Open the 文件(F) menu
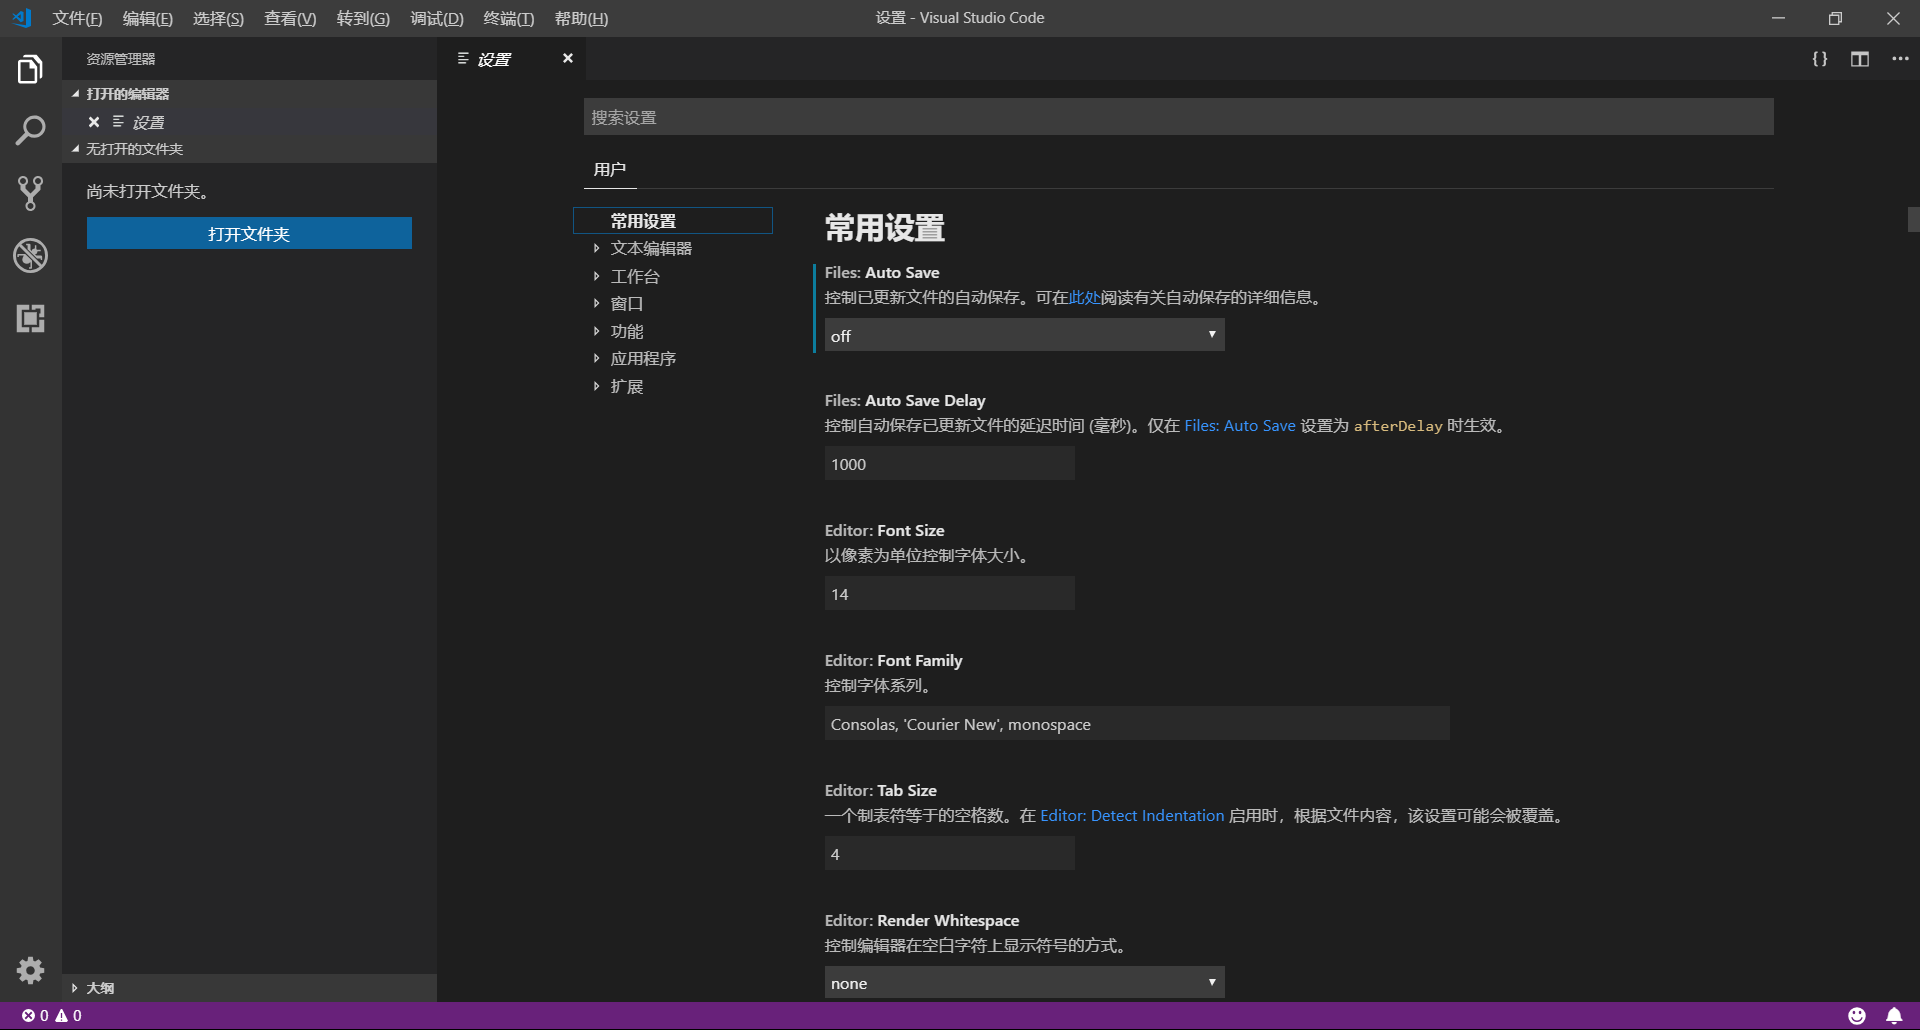Viewport: 1920px width, 1030px height. (x=77, y=18)
